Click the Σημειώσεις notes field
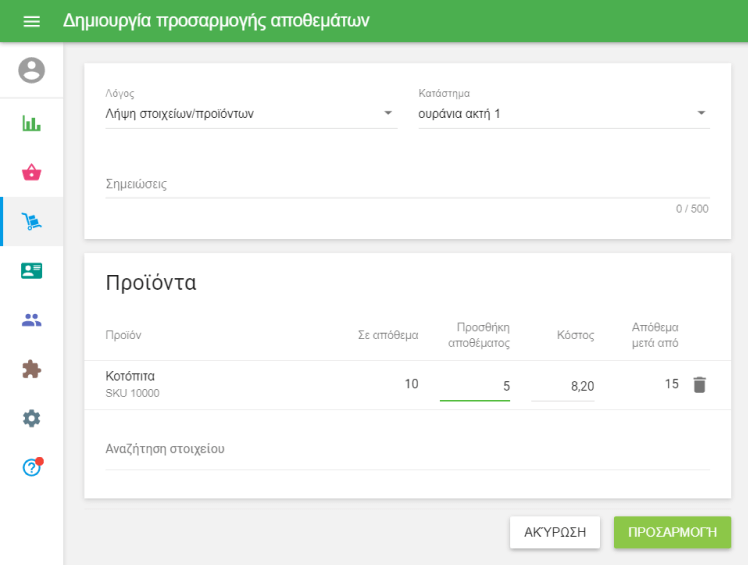The width and height of the screenshot is (748, 565). 407,184
